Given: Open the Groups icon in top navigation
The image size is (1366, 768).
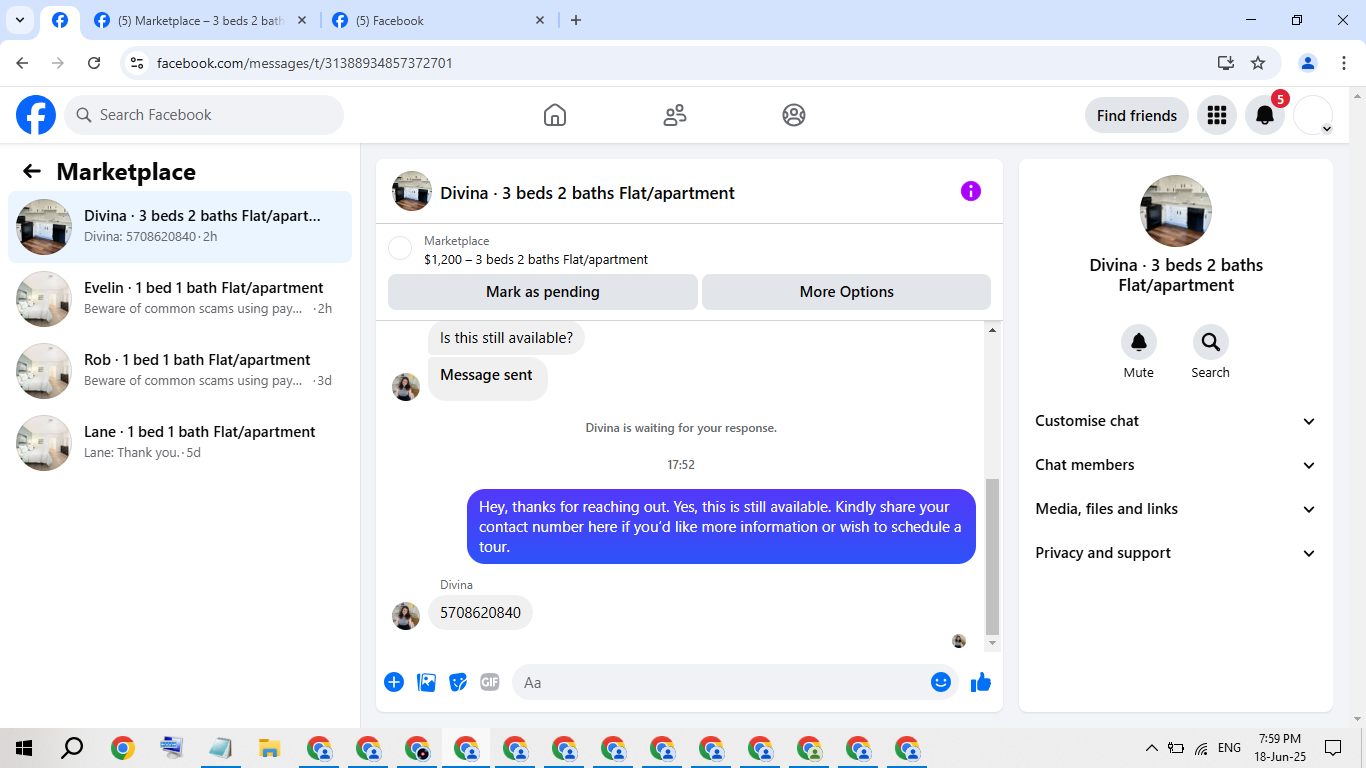Looking at the screenshot, I should click(x=794, y=115).
